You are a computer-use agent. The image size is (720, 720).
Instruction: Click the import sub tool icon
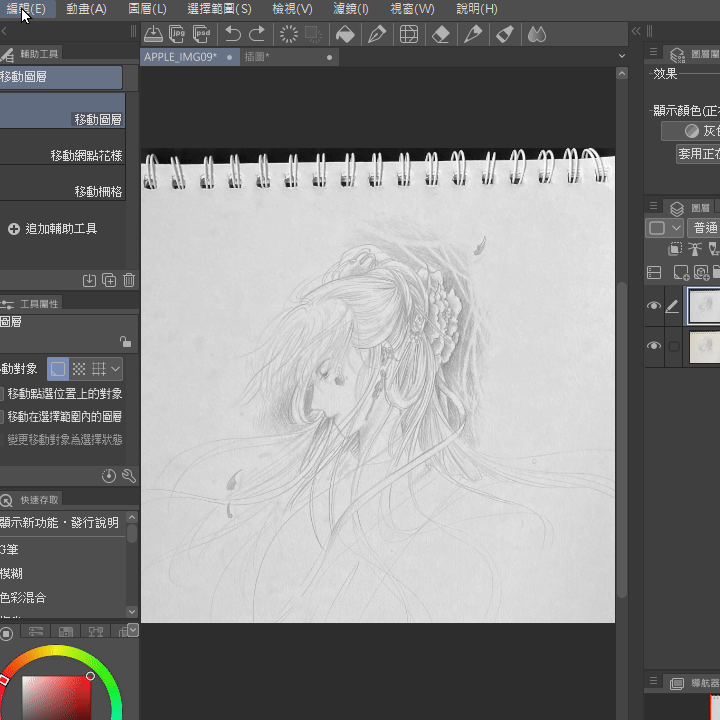(89, 280)
